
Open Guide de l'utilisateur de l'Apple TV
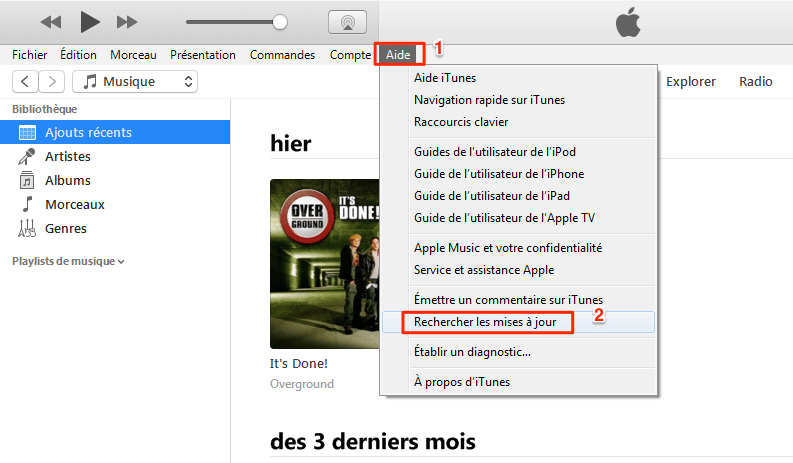[518, 218]
